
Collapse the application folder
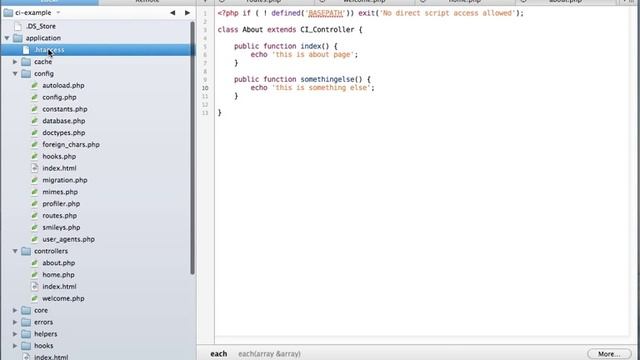tap(7, 38)
